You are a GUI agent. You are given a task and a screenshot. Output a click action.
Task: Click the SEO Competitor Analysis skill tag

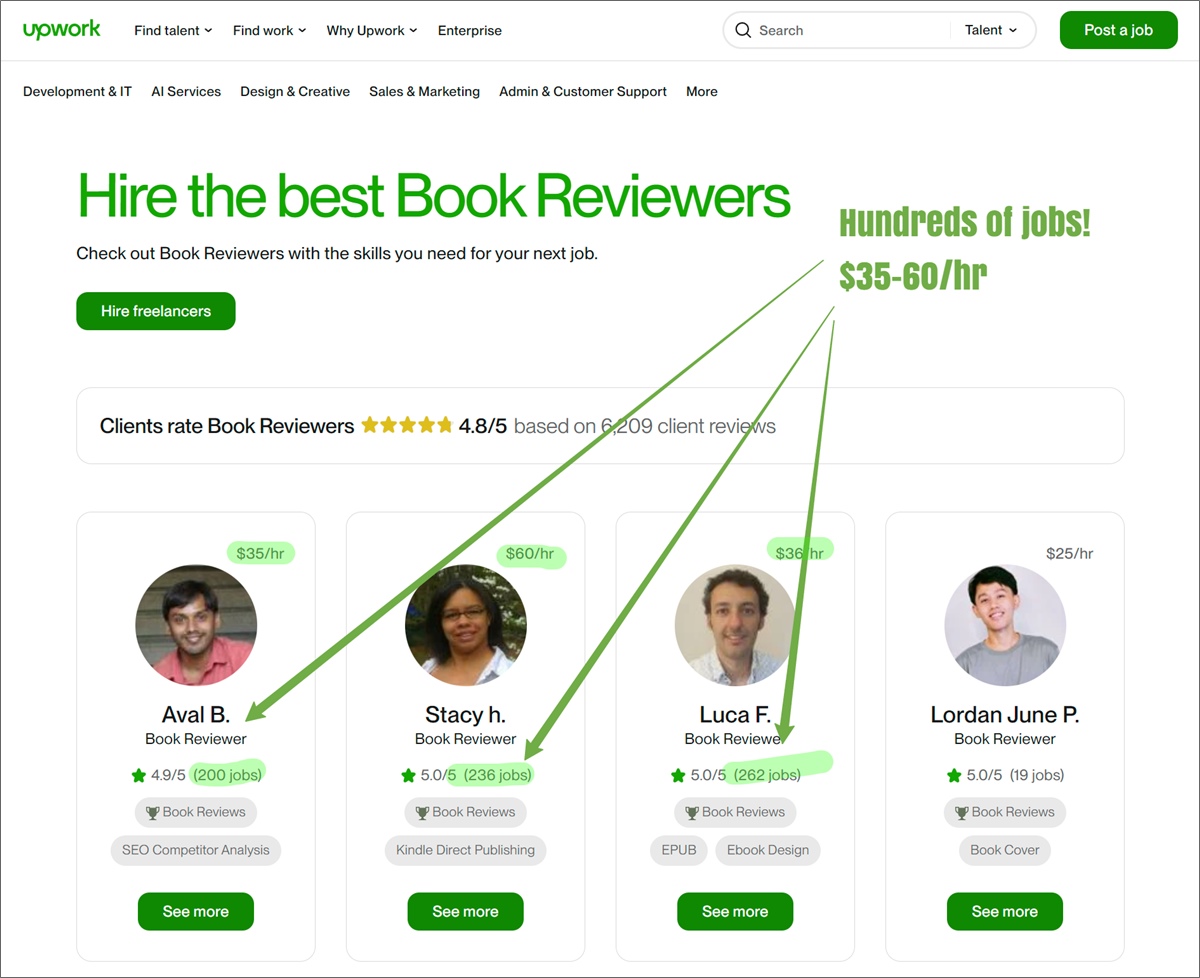[196, 850]
